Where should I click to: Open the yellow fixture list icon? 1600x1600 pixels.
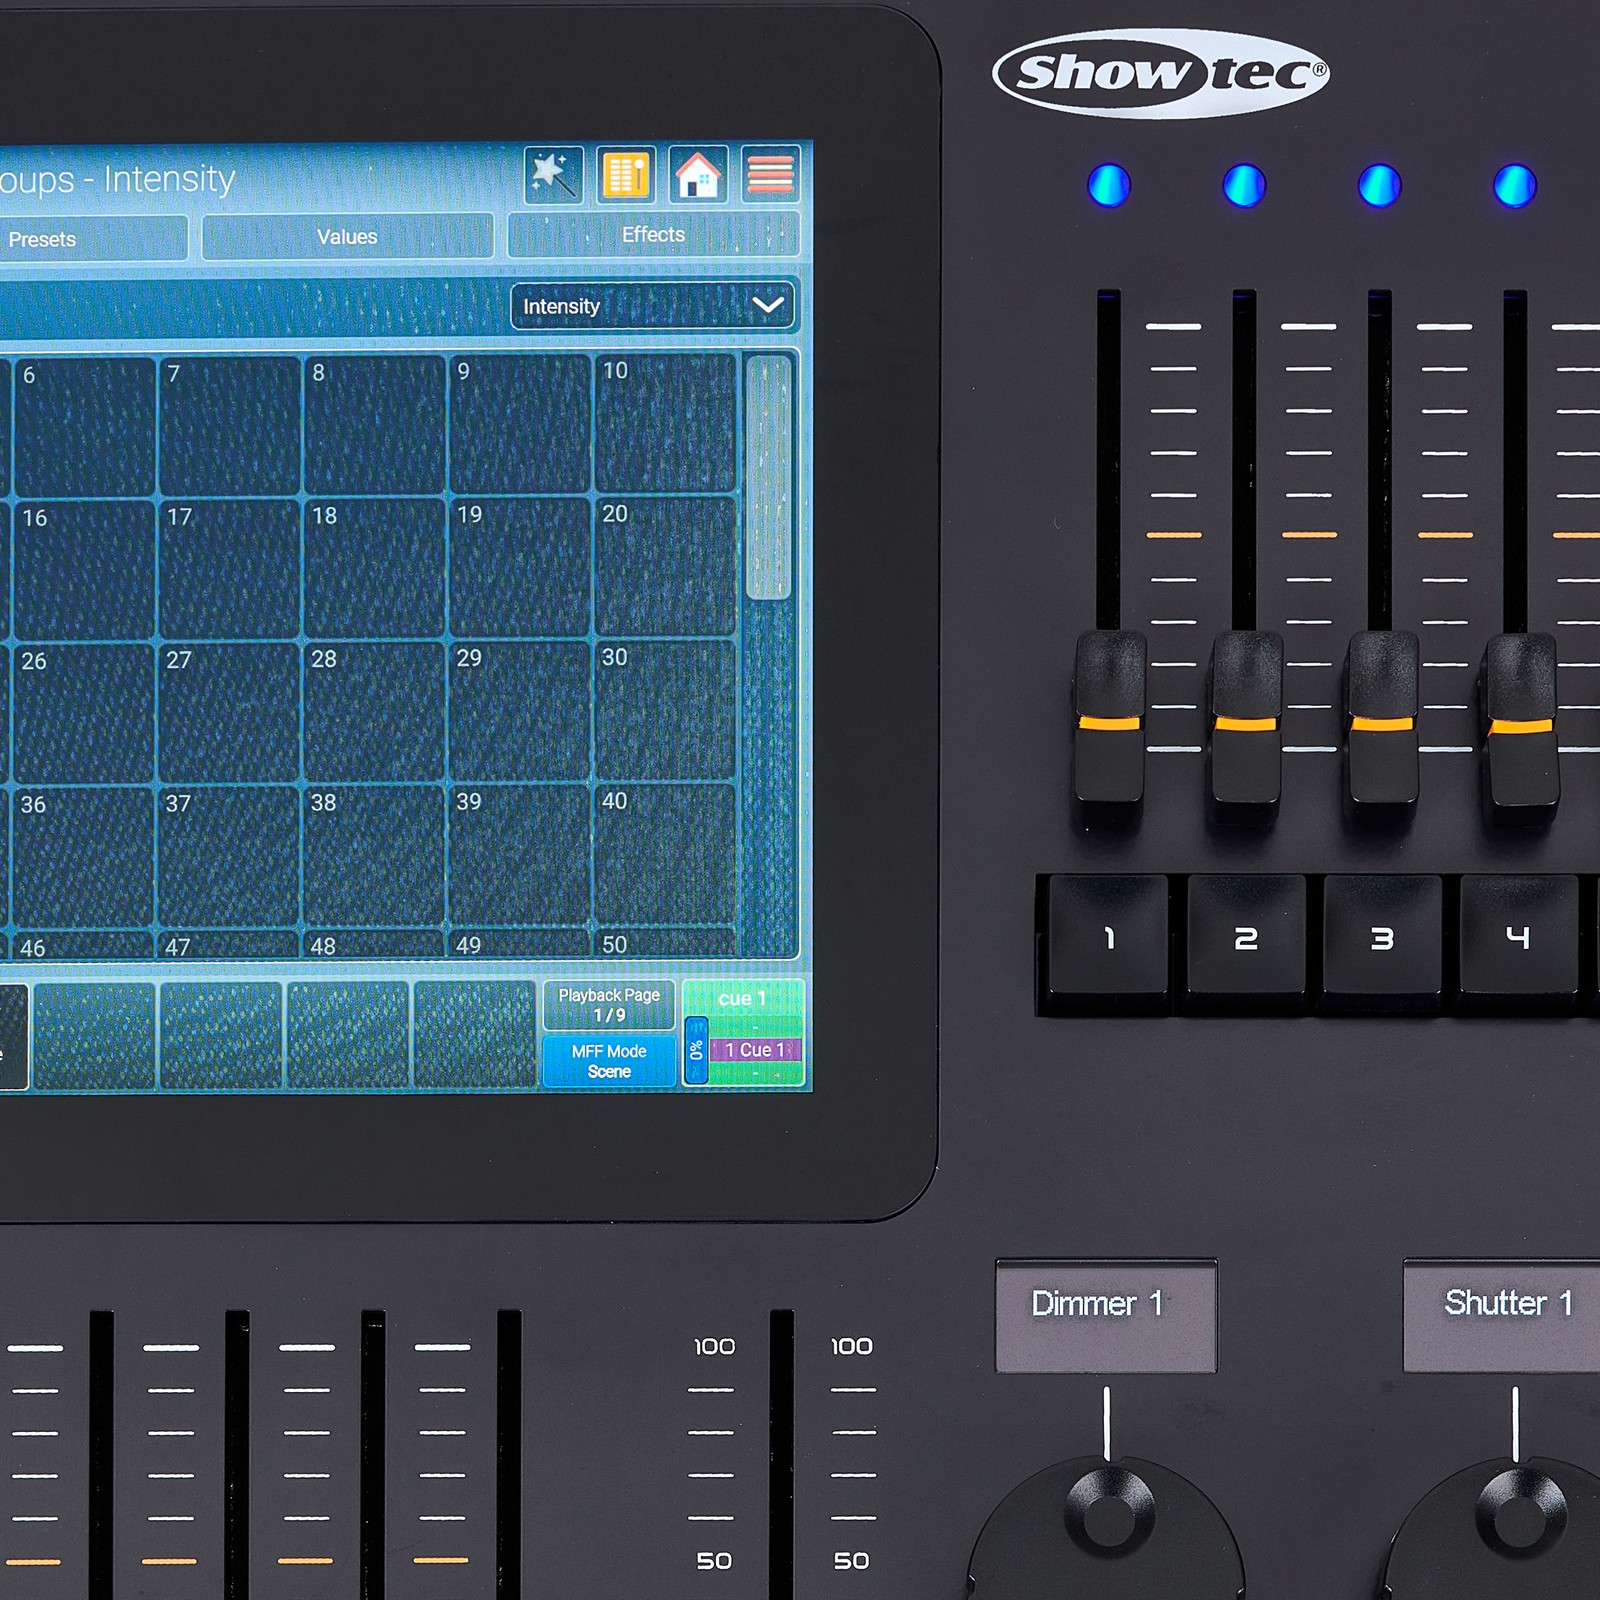click(626, 175)
